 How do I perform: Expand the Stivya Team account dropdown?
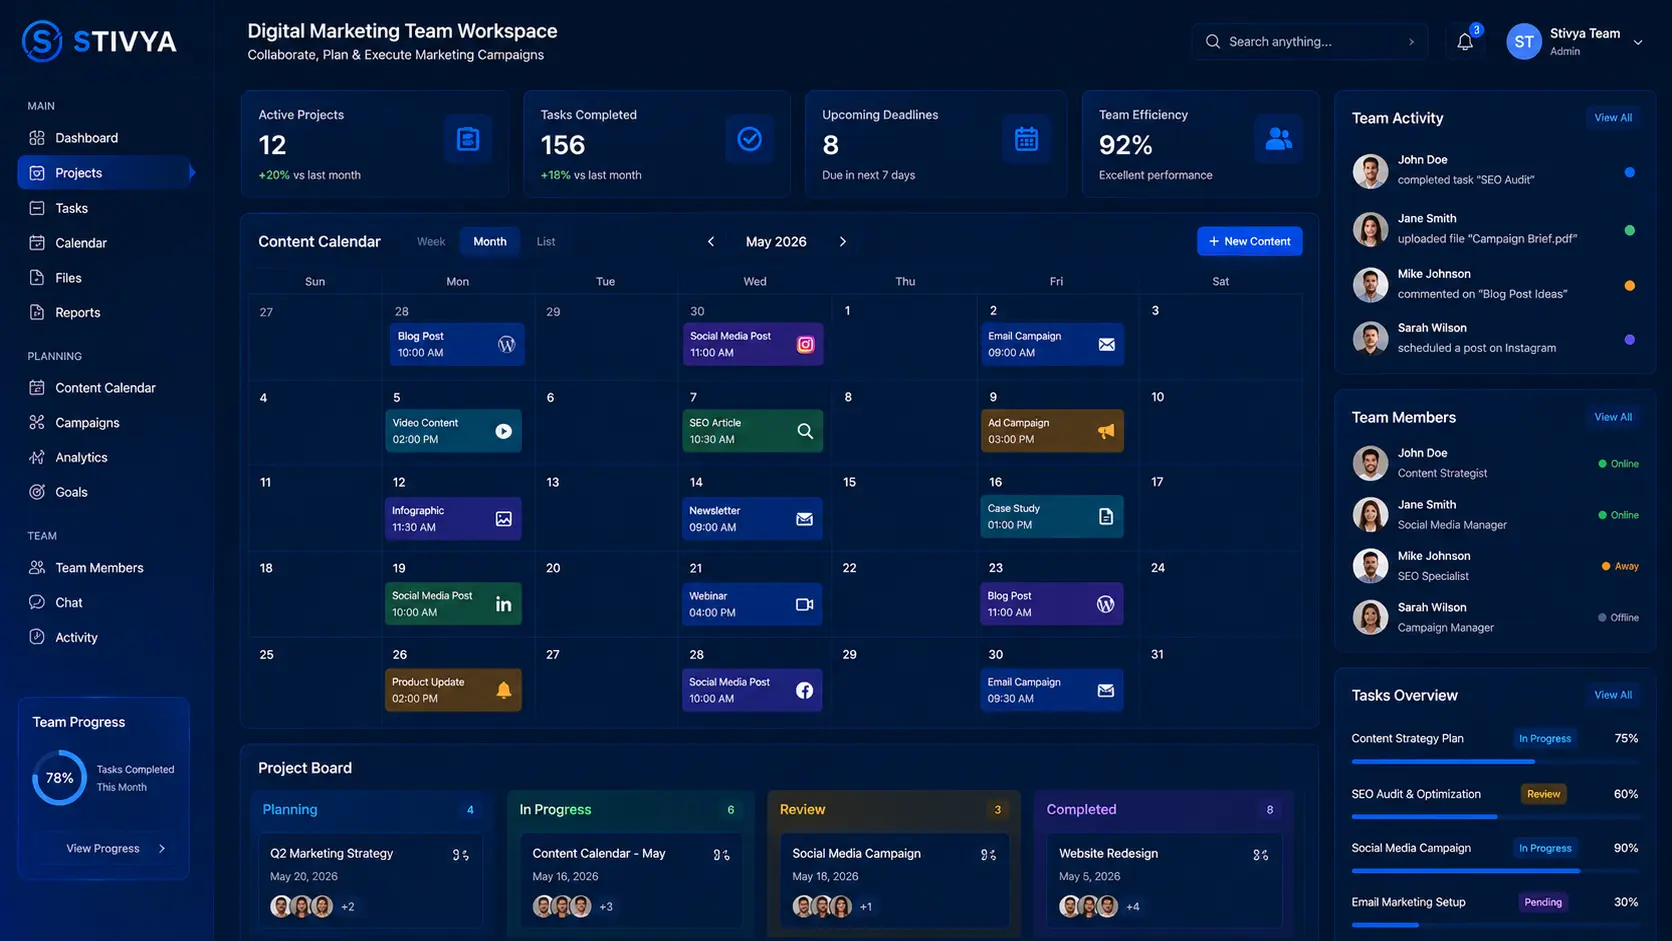click(x=1638, y=42)
